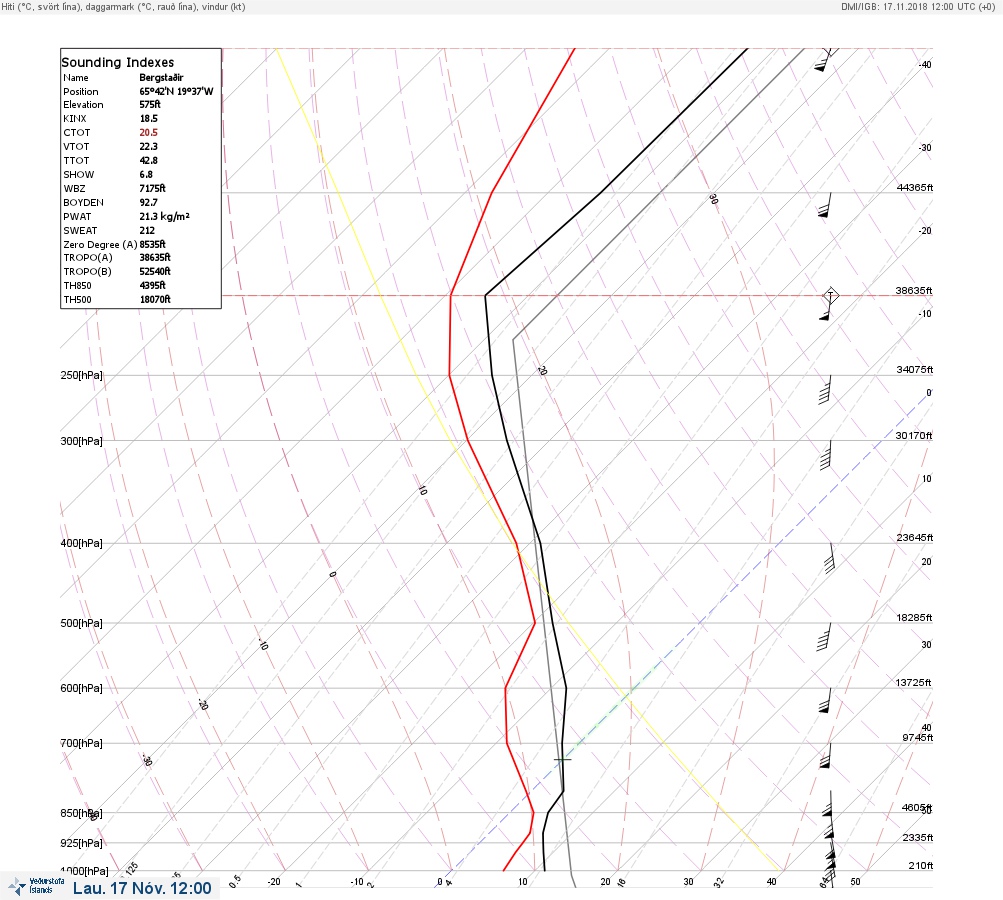Click the TROPO(A) label in the index table
This screenshot has height=900, width=1003.
88,258
